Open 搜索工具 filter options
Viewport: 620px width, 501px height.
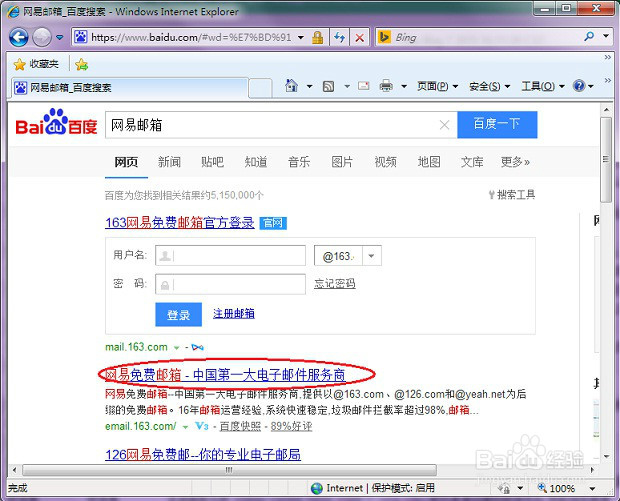(512, 195)
